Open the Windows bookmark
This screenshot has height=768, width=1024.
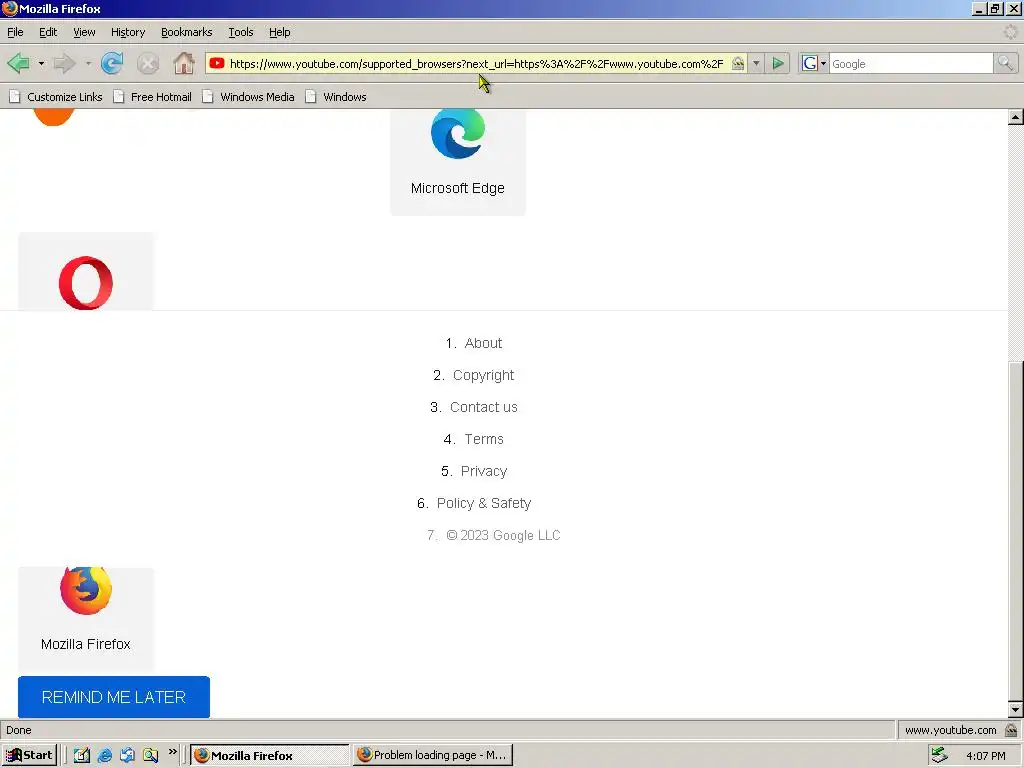tap(336, 97)
